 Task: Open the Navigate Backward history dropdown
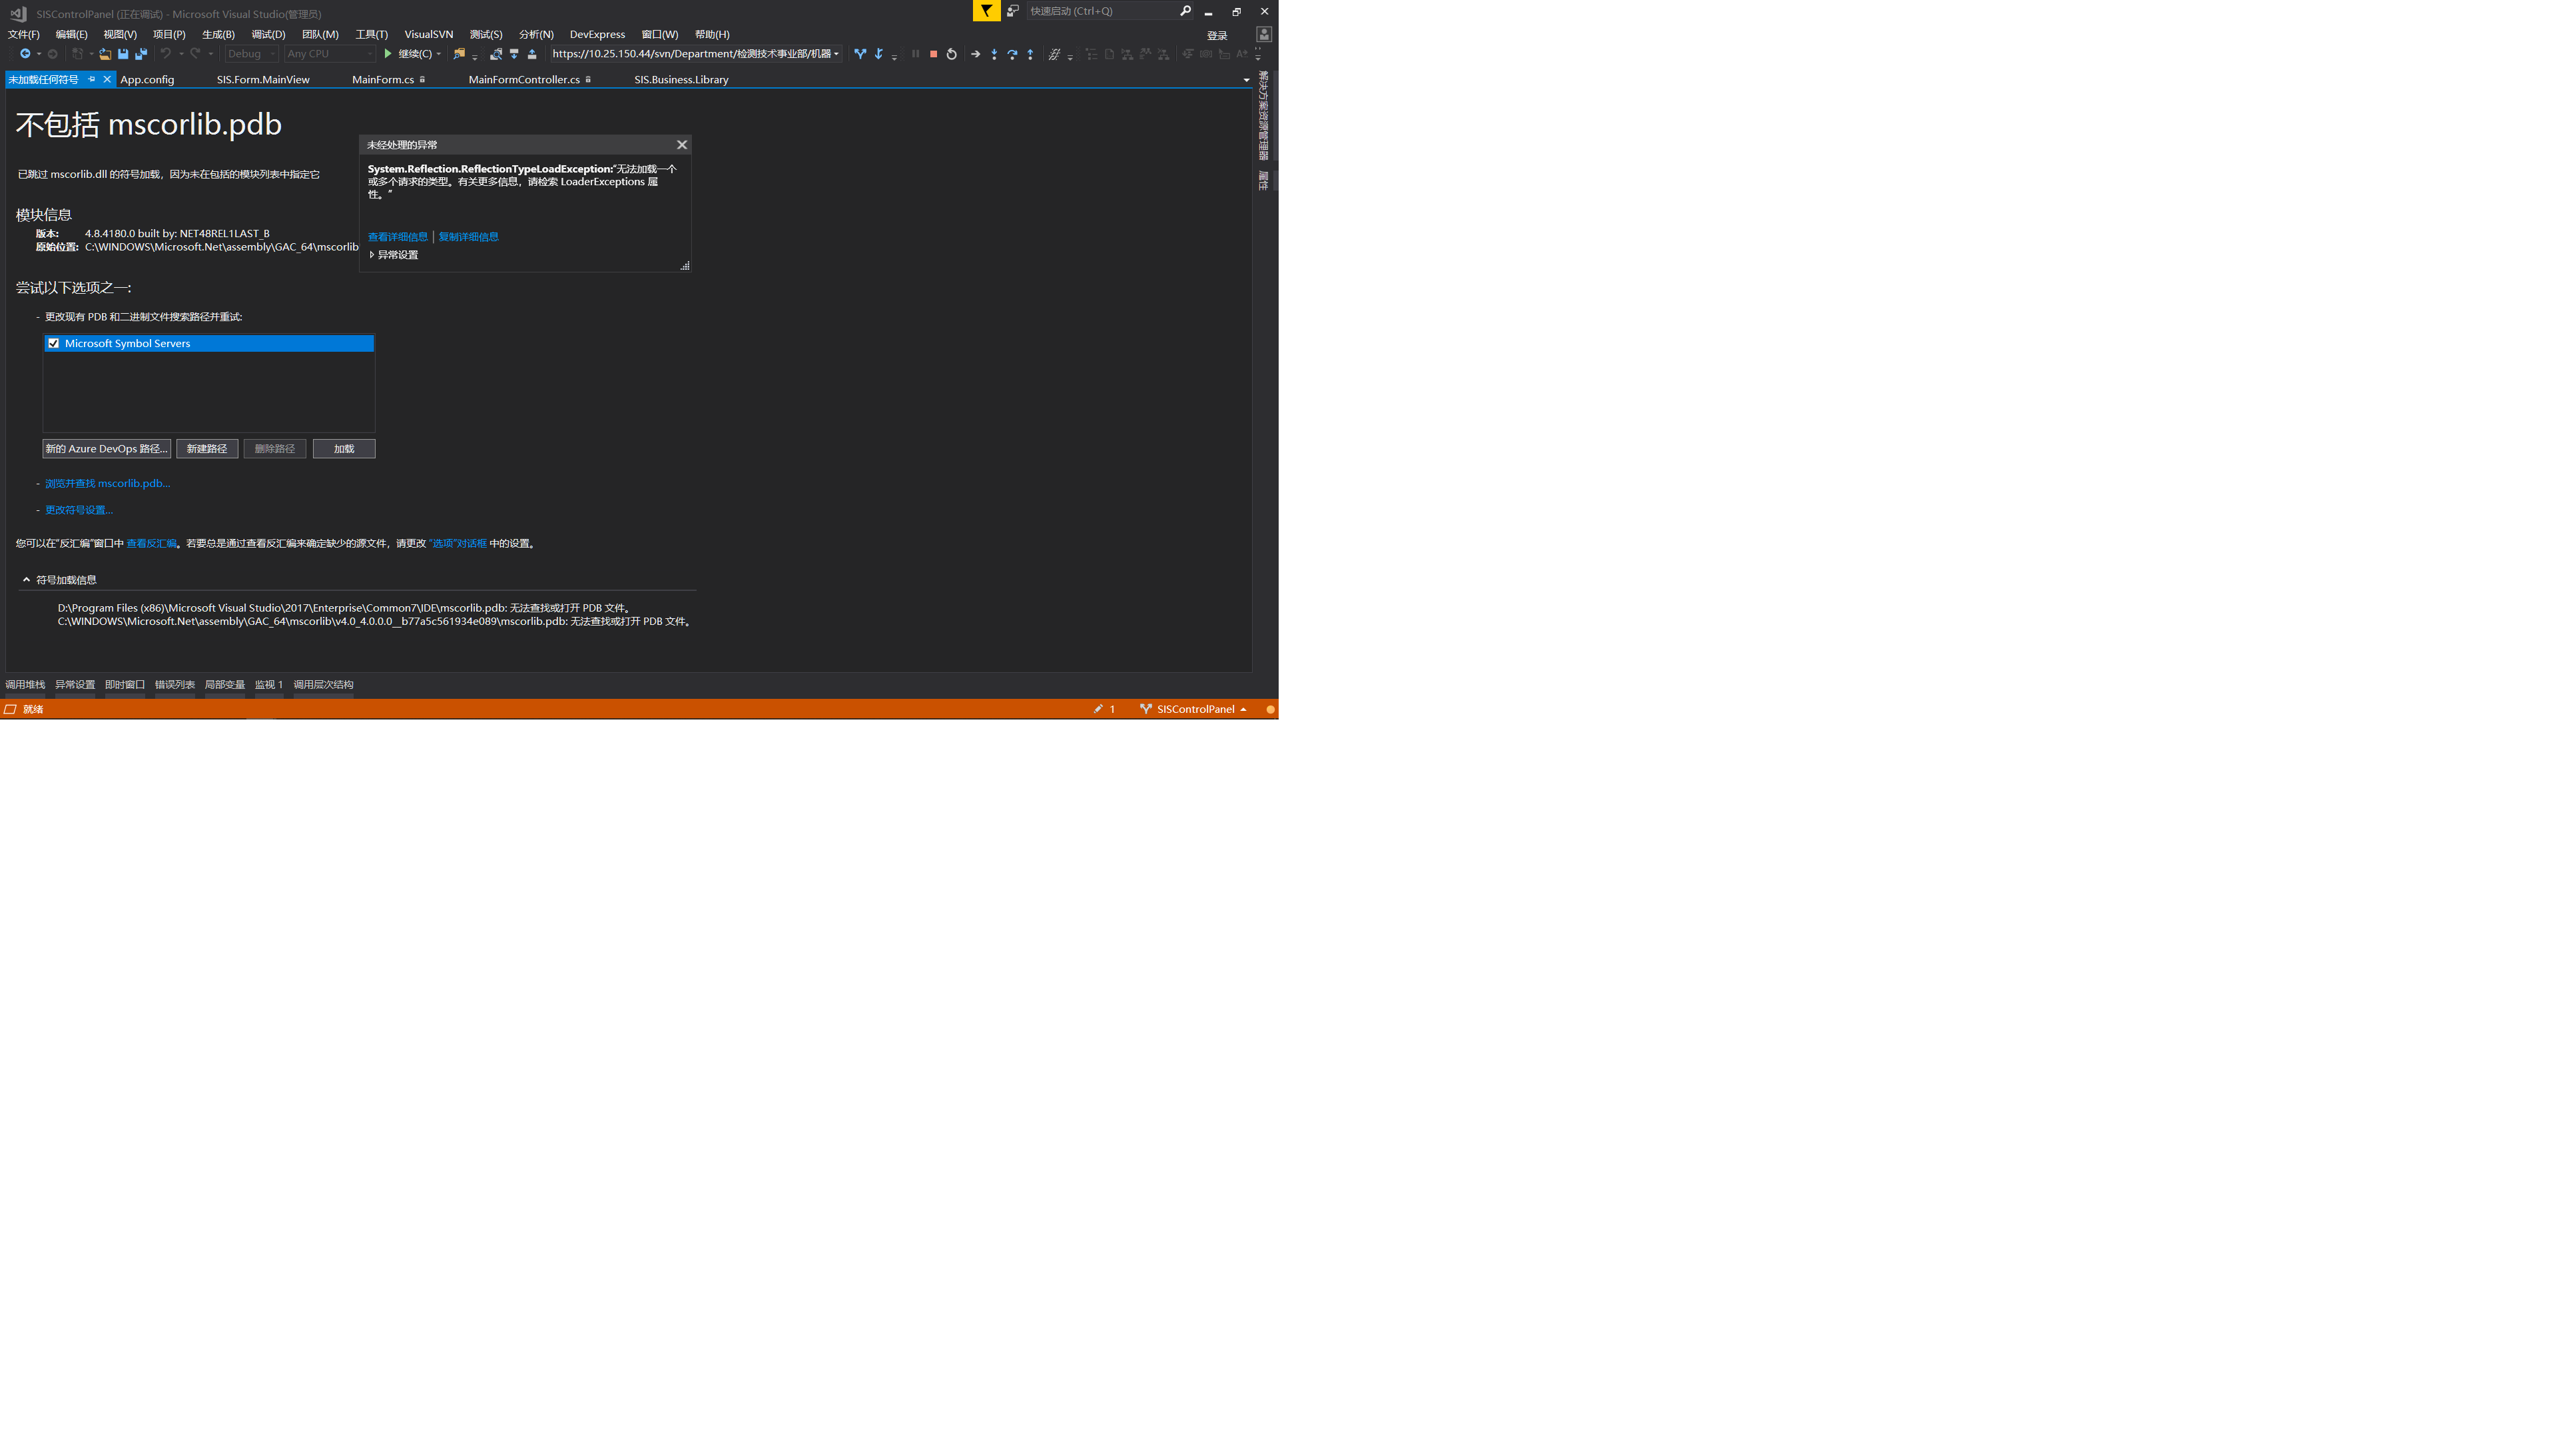39,54
